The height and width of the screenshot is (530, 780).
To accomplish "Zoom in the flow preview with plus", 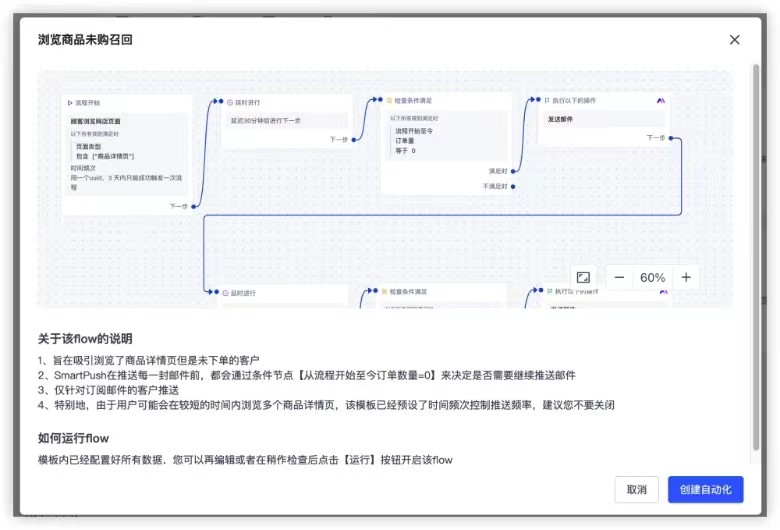I will [x=686, y=277].
